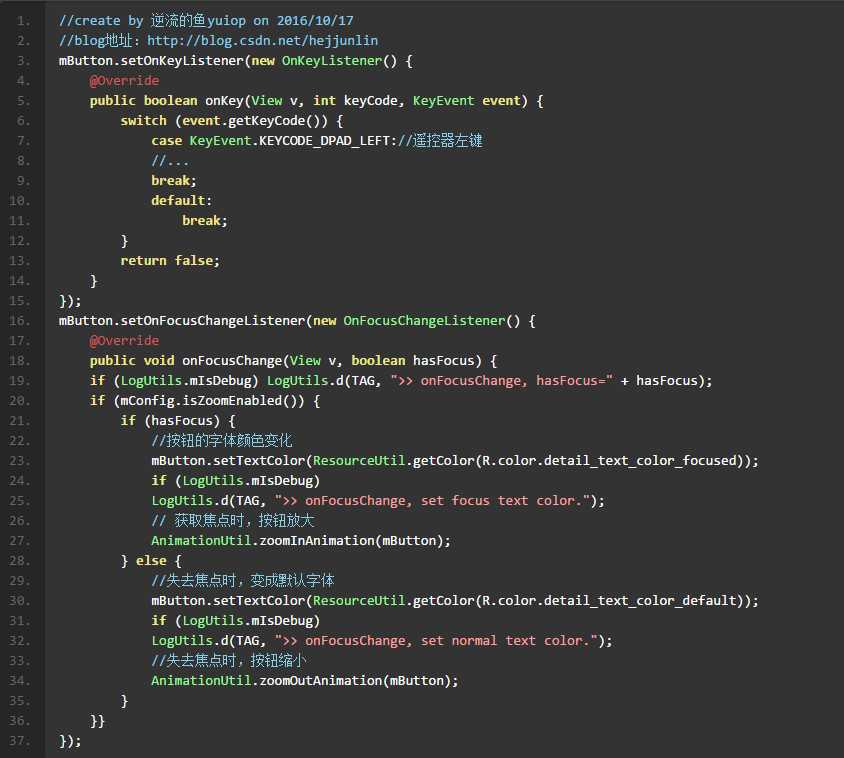
Task: Click 'detail_text_color_focused' on line 23
Action: (x=640, y=461)
